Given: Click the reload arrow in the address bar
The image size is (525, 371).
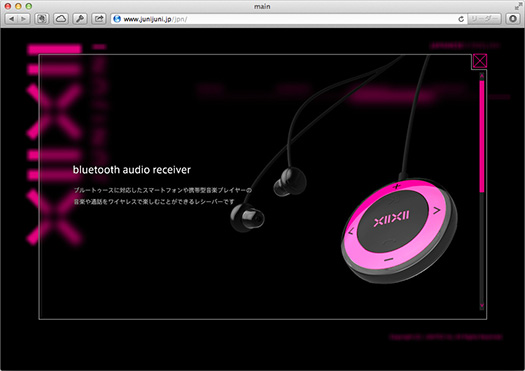Looking at the screenshot, I should point(461,19).
